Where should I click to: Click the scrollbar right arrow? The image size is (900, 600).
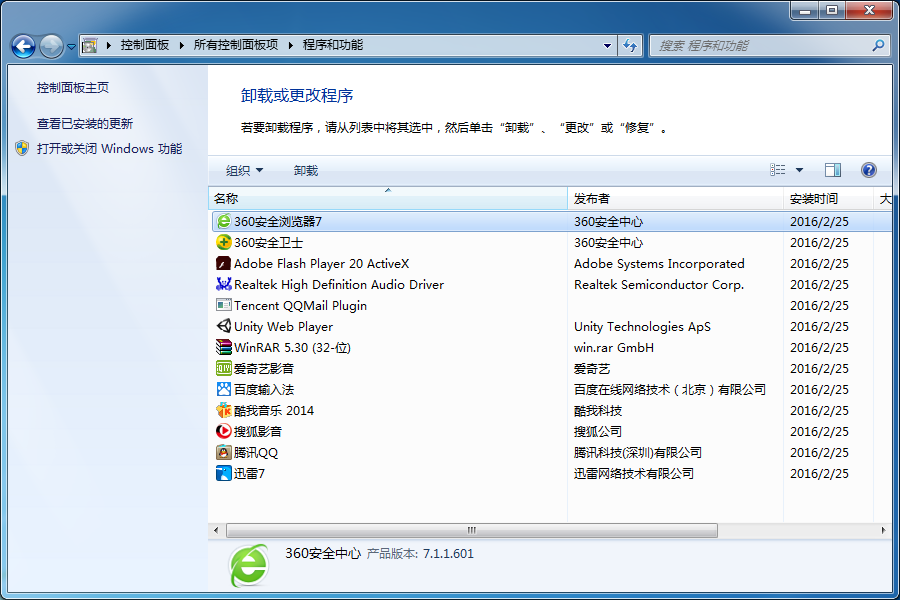(883, 530)
